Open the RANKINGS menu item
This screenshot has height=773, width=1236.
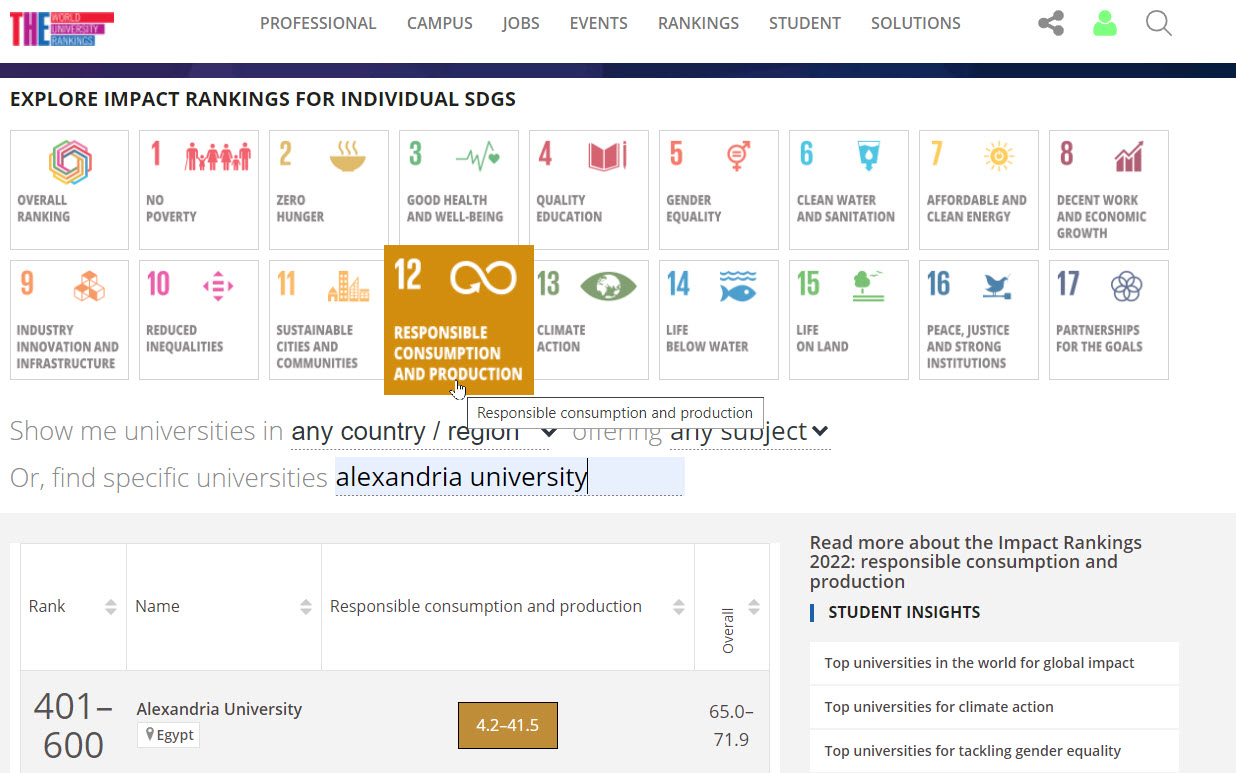click(698, 23)
